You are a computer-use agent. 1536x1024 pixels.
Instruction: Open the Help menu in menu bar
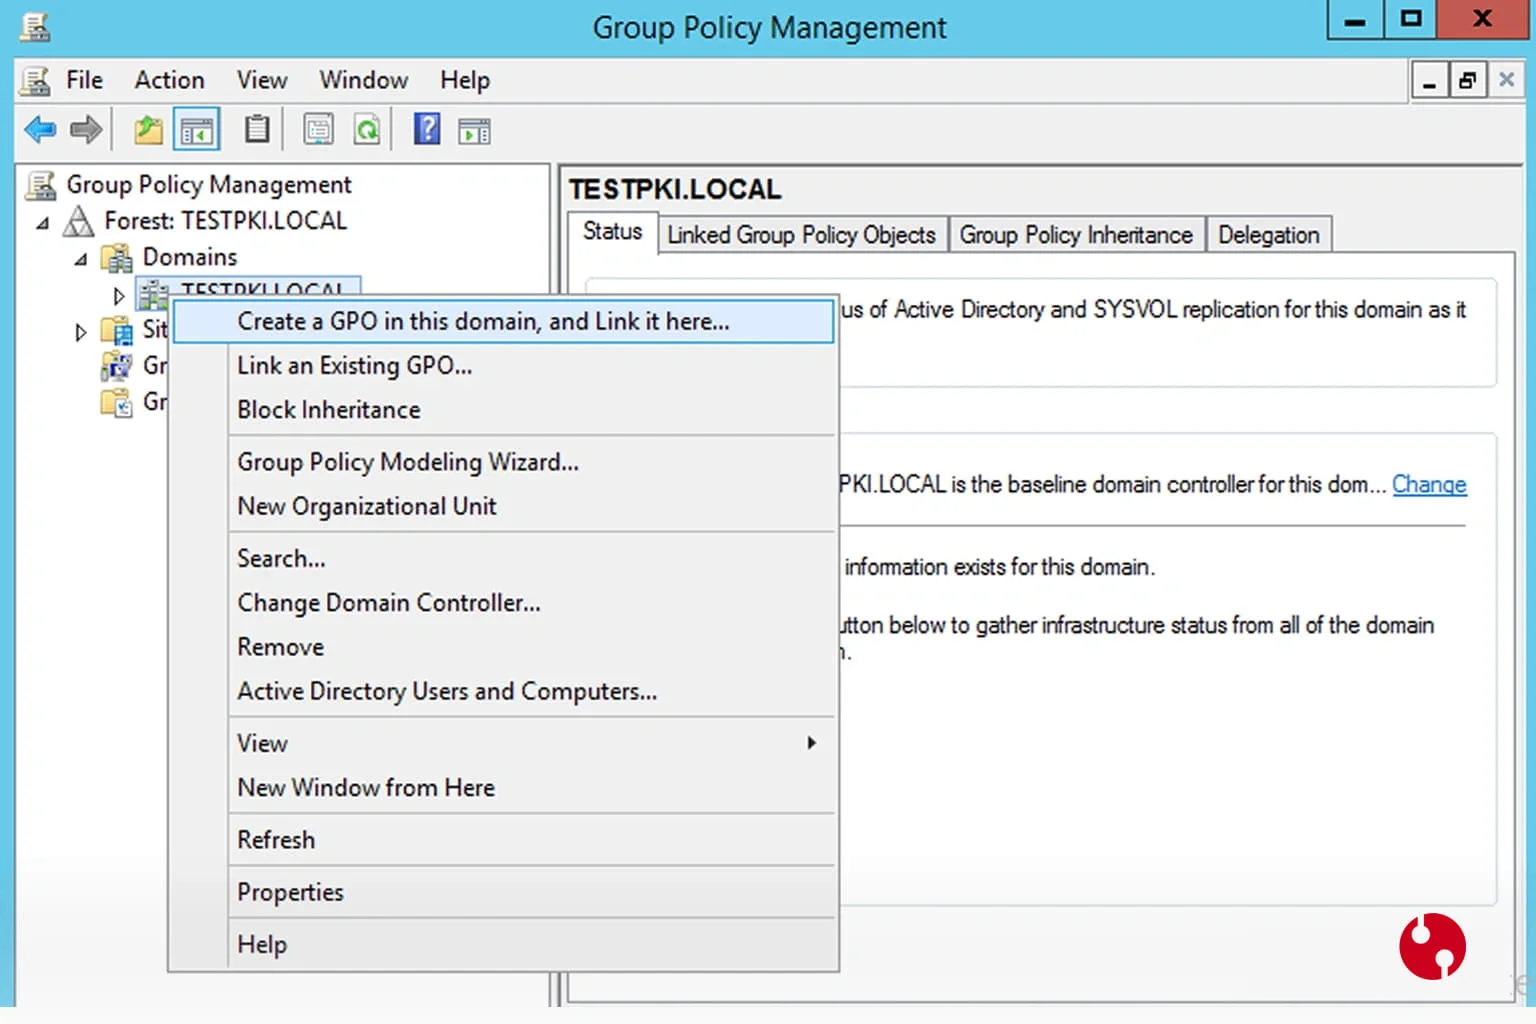point(465,80)
